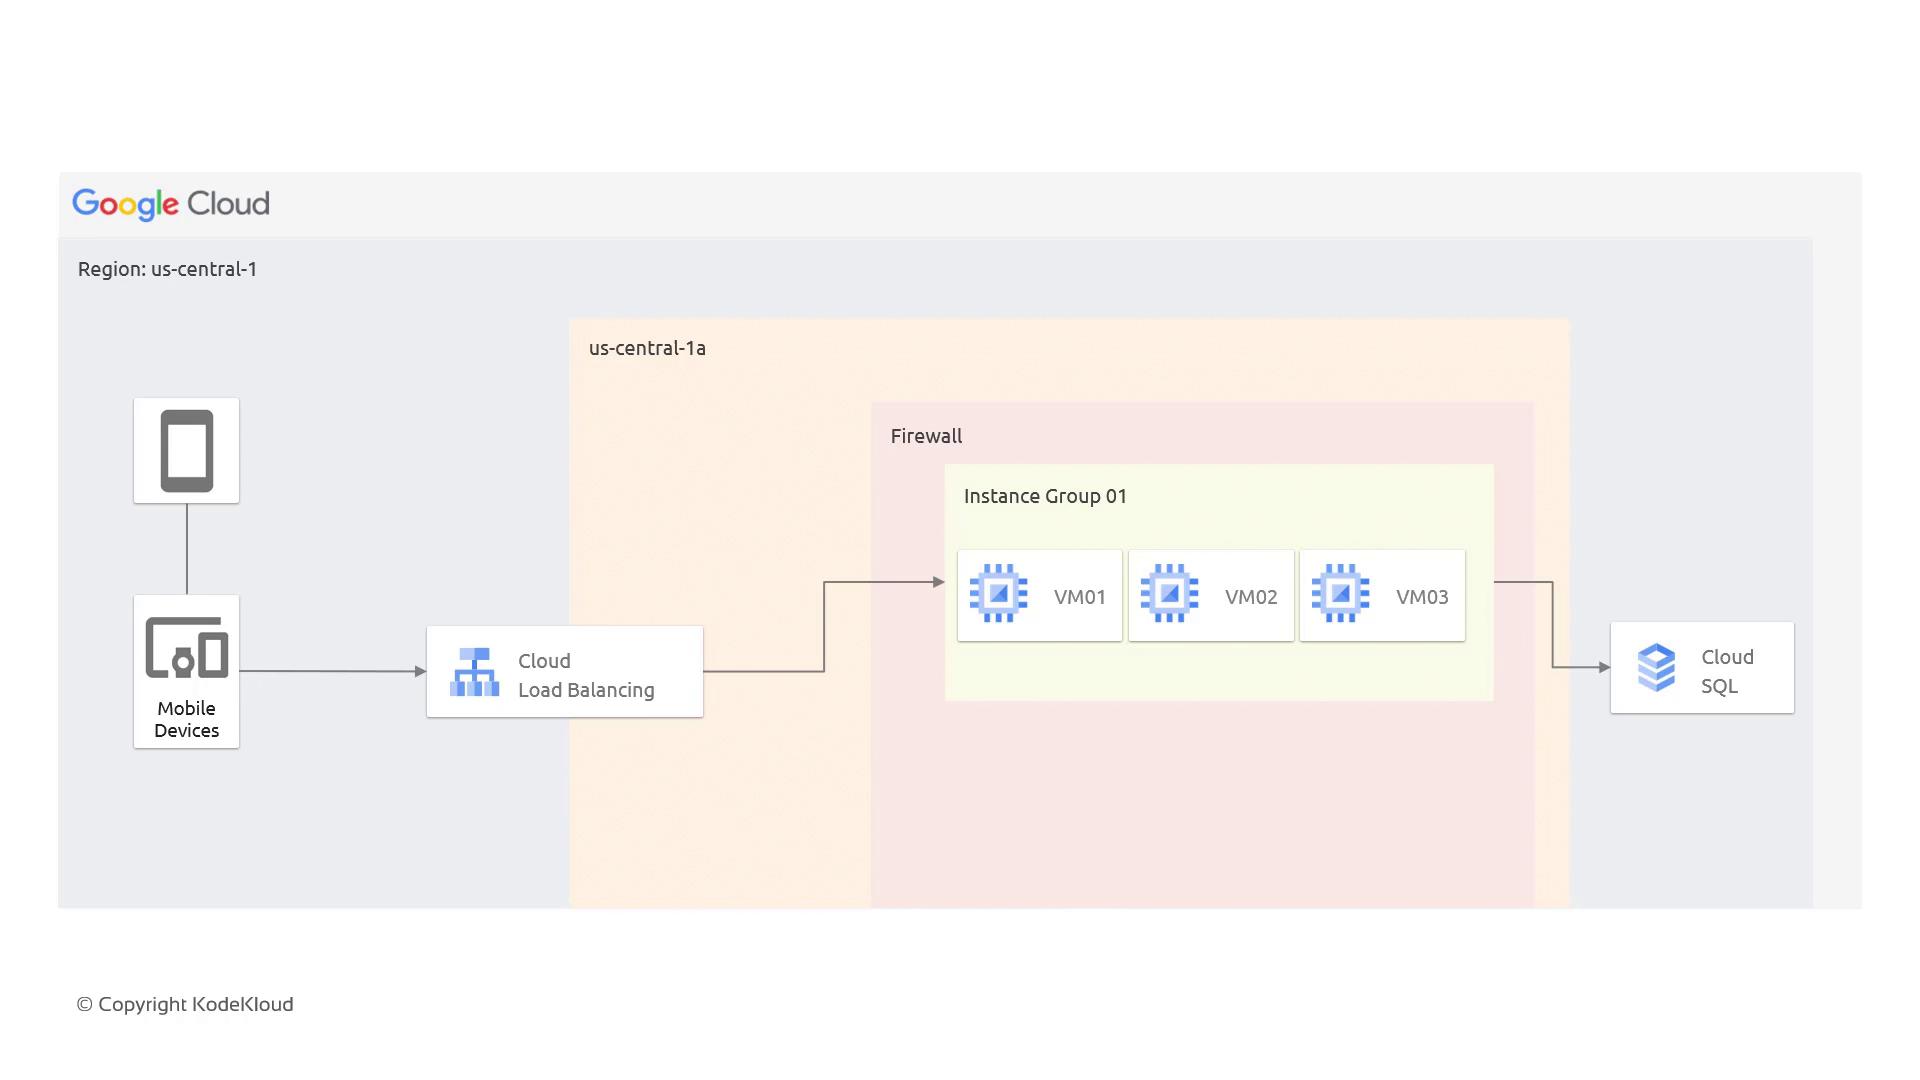This screenshot has height=1080, width=1920.
Task: Click arrowhead entering Cloud Load Balancing box
Action: pos(421,671)
